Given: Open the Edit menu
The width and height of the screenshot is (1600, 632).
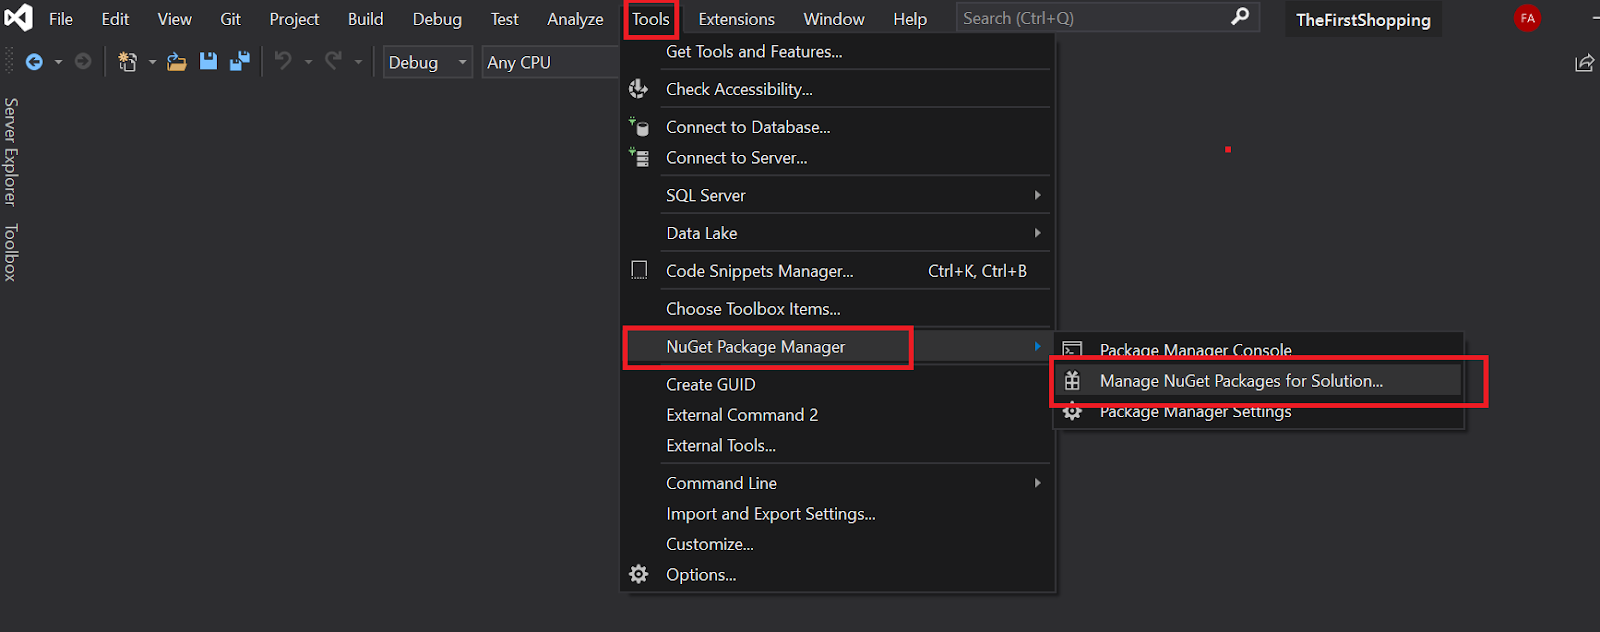Looking at the screenshot, I should coord(115,19).
